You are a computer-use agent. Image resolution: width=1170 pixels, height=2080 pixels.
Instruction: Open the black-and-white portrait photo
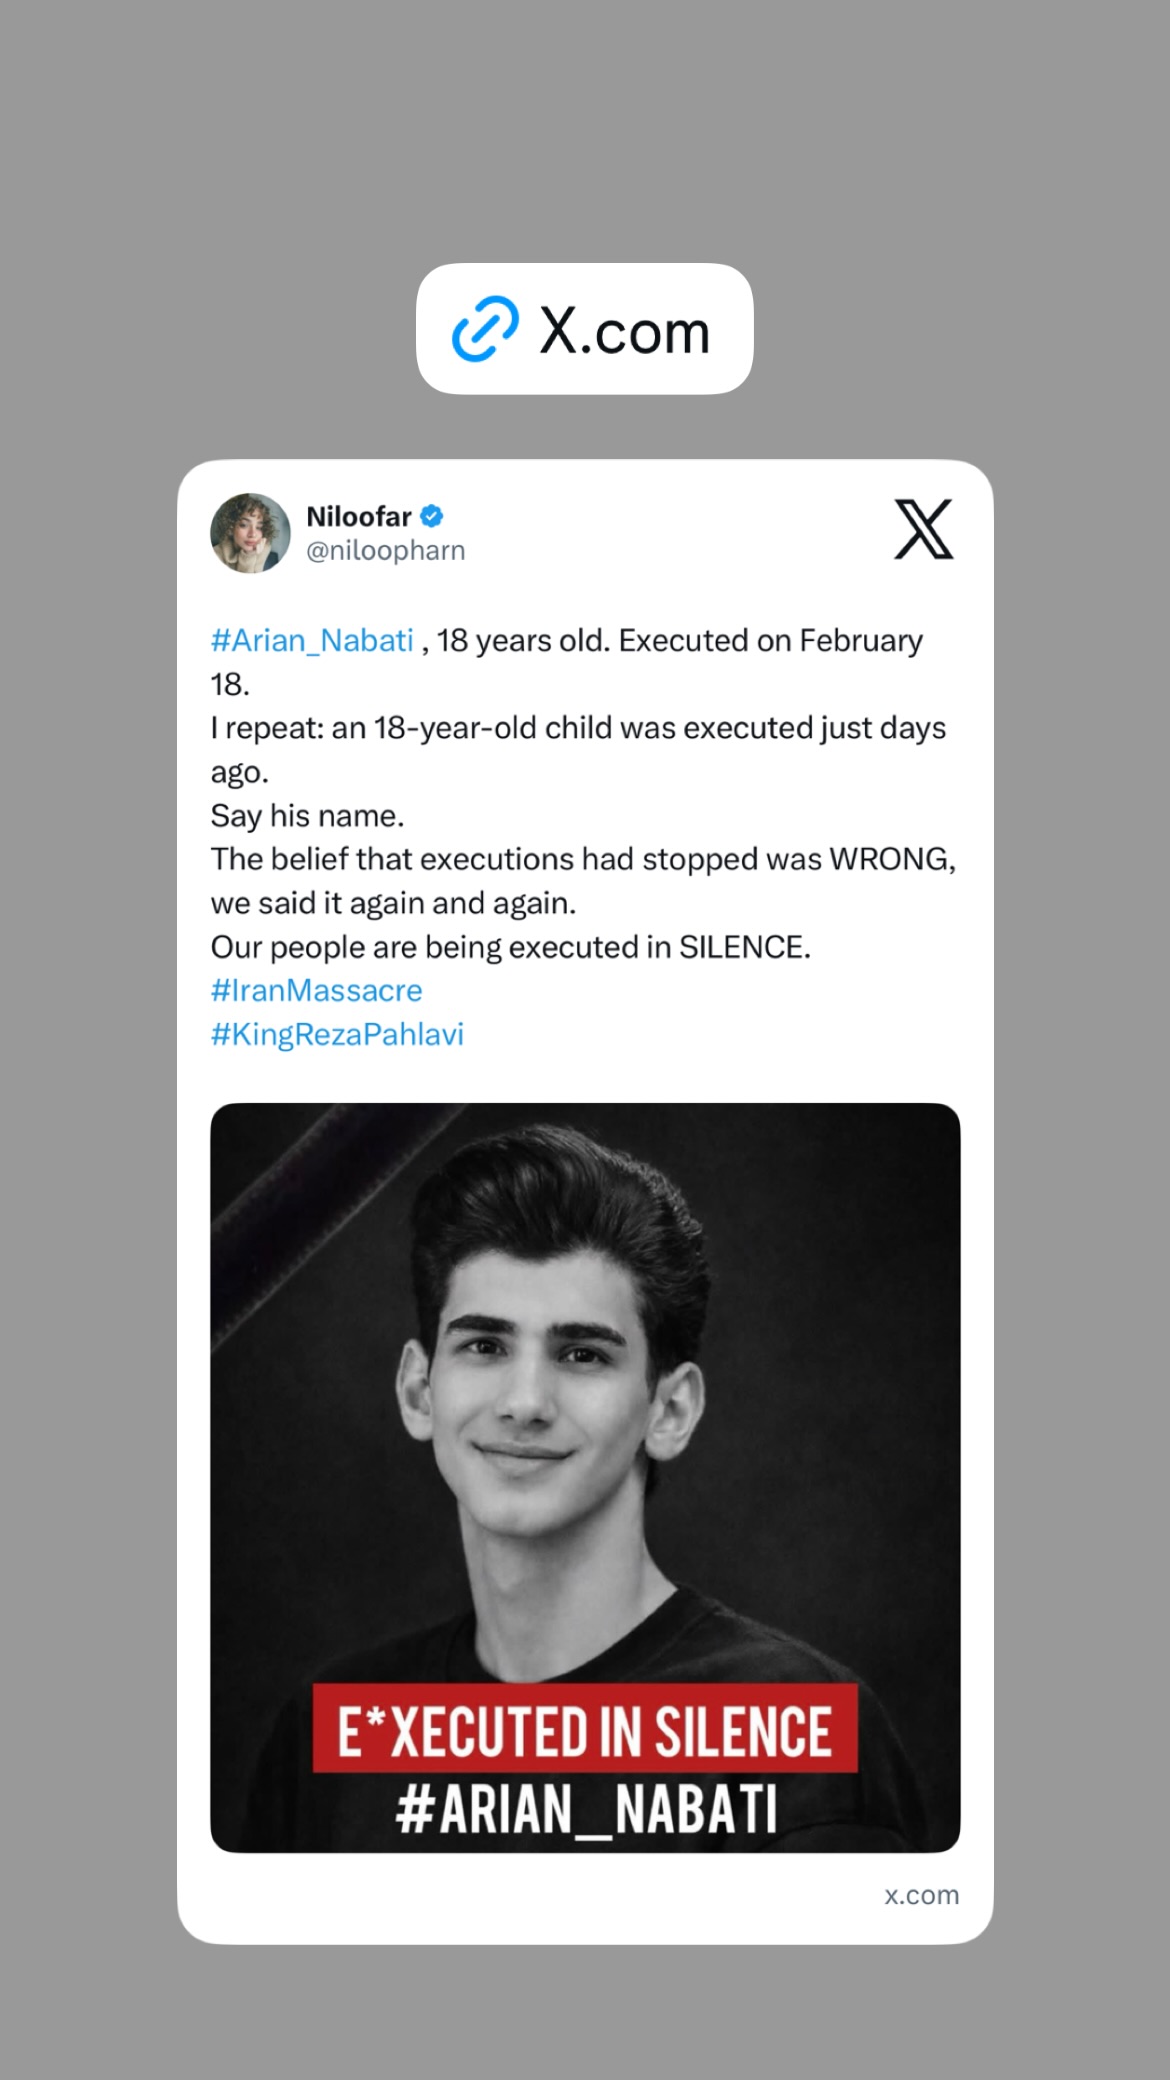pos(585,1478)
